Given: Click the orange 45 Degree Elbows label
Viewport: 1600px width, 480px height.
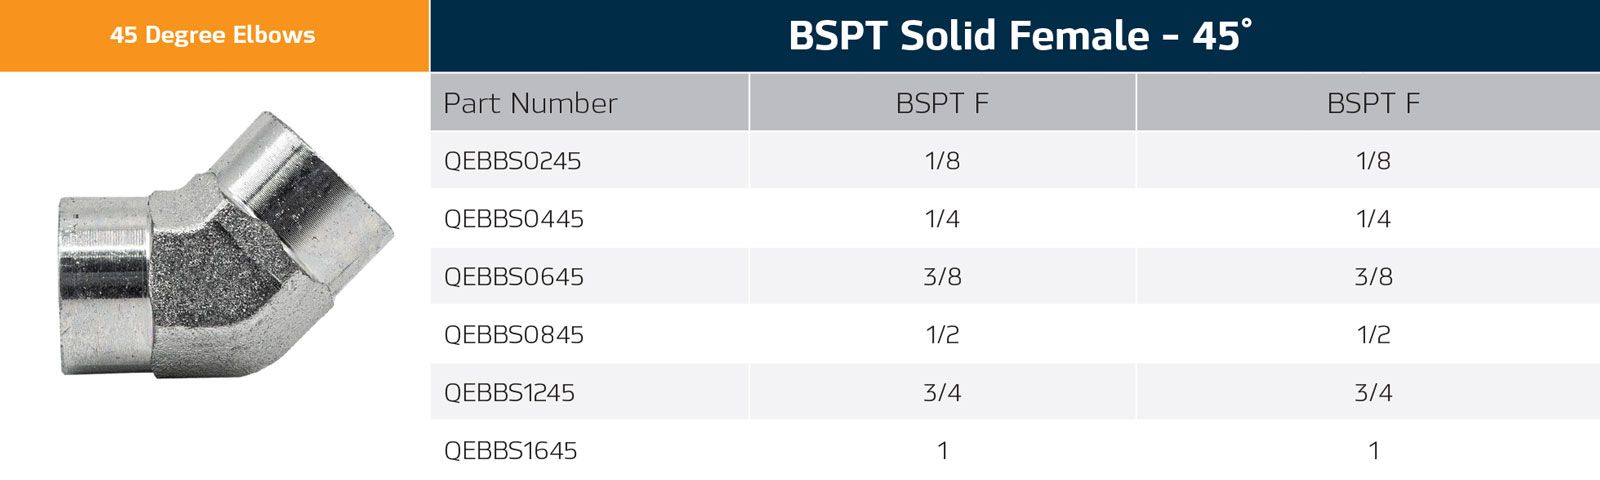Looking at the screenshot, I should pos(213,35).
